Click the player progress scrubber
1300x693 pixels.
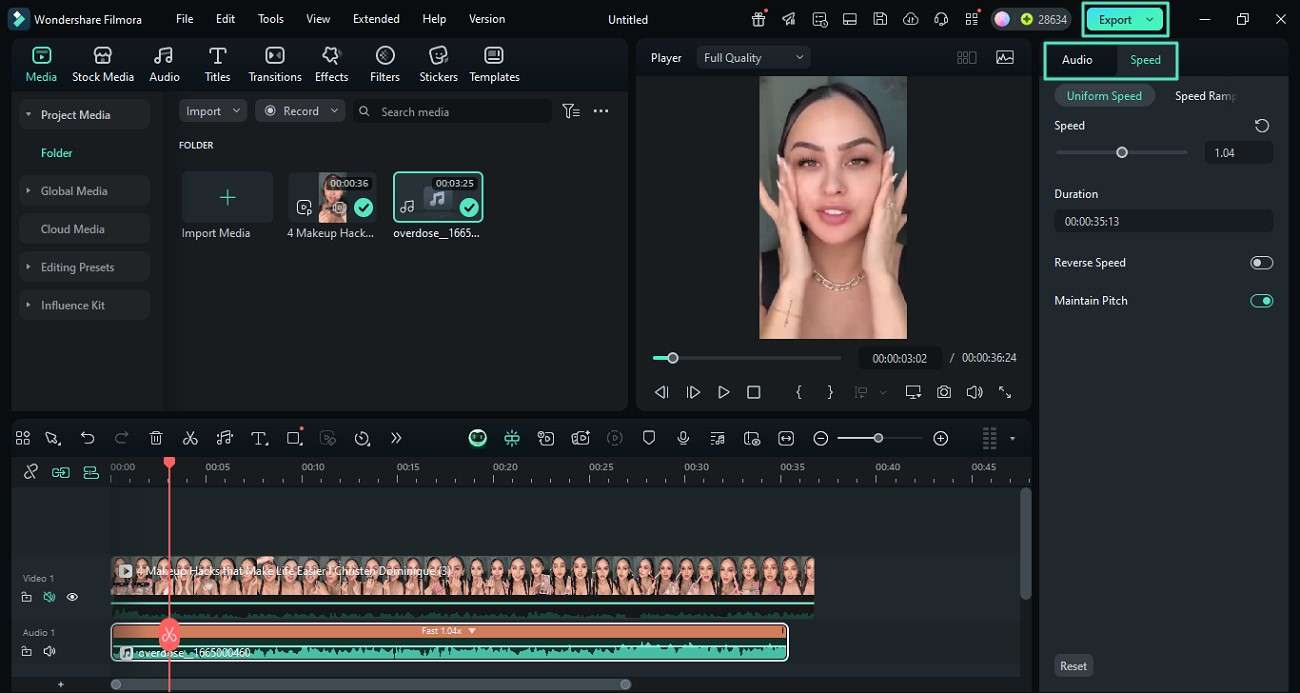tap(673, 358)
